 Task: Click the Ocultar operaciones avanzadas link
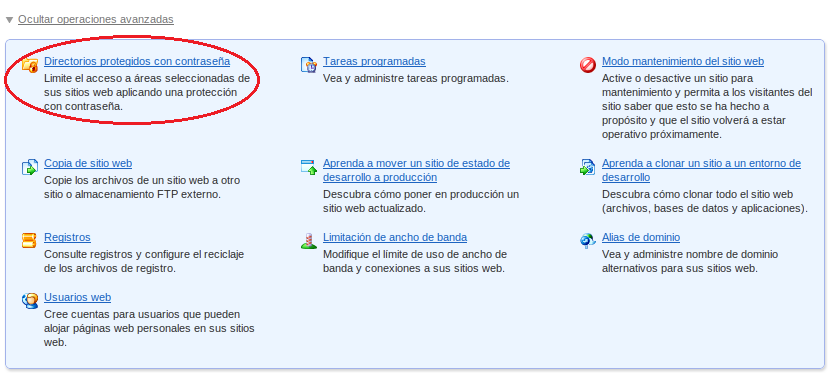click(96, 19)
